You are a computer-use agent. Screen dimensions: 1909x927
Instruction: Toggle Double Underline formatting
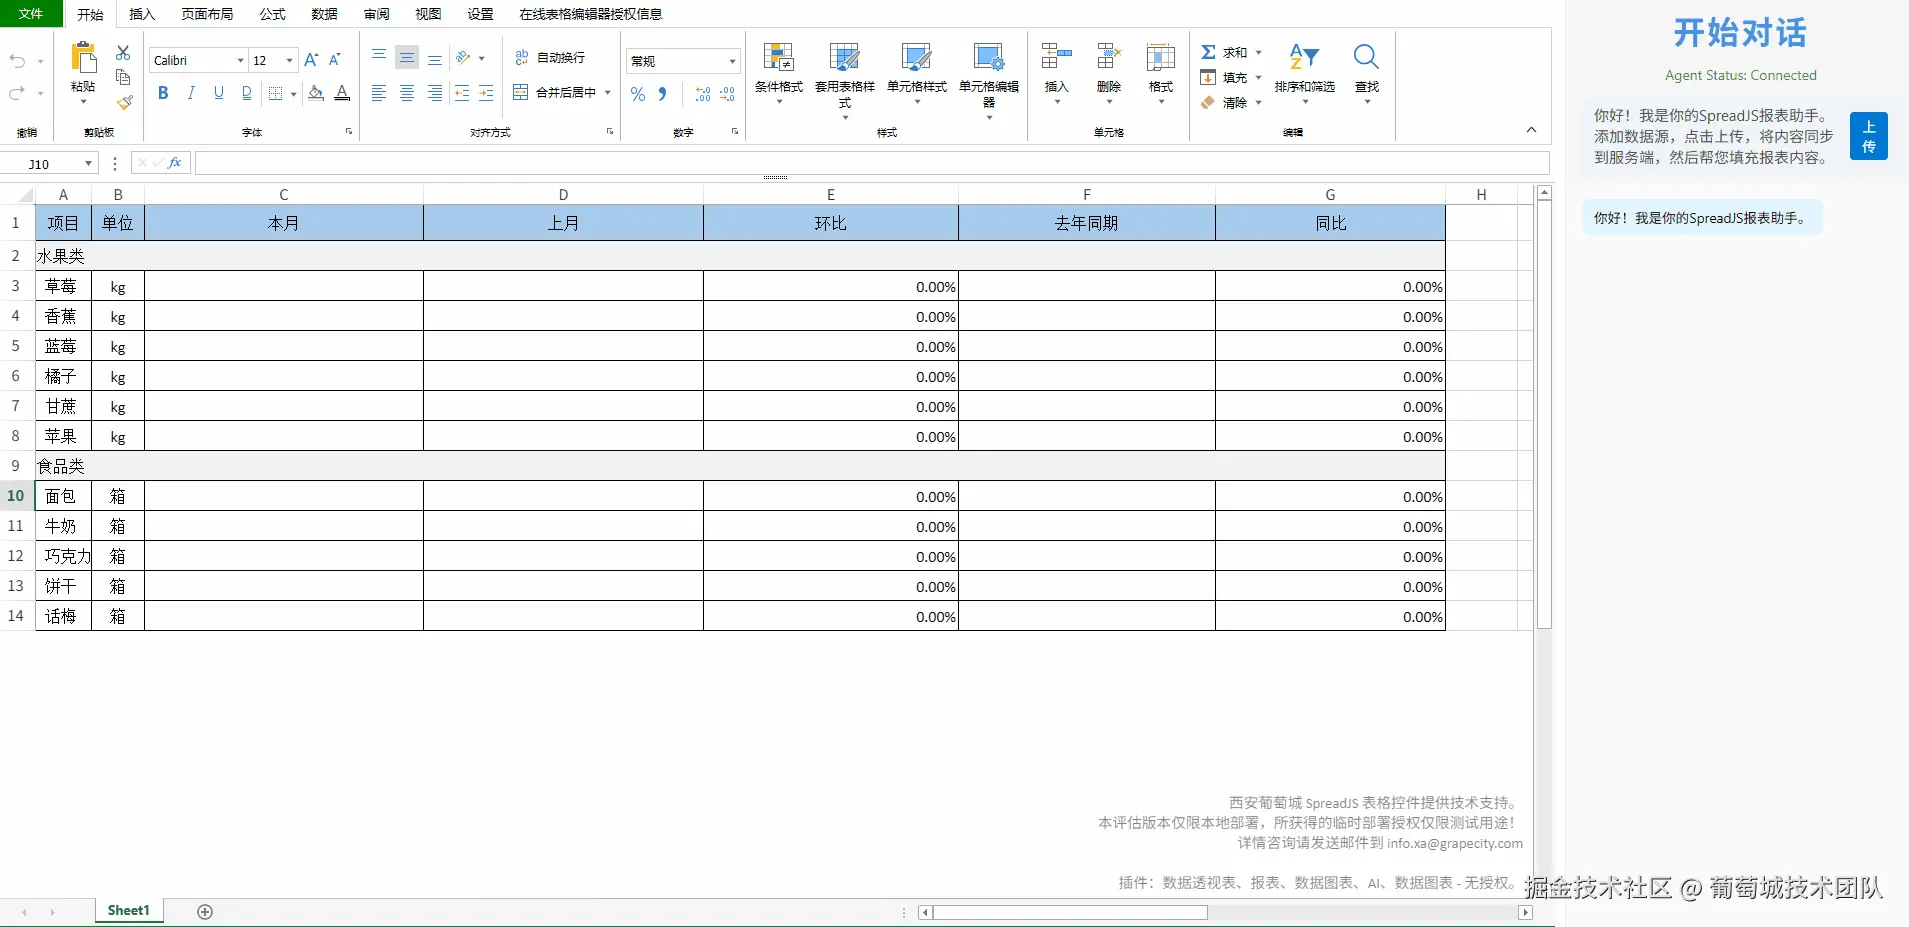pos(247,93)
